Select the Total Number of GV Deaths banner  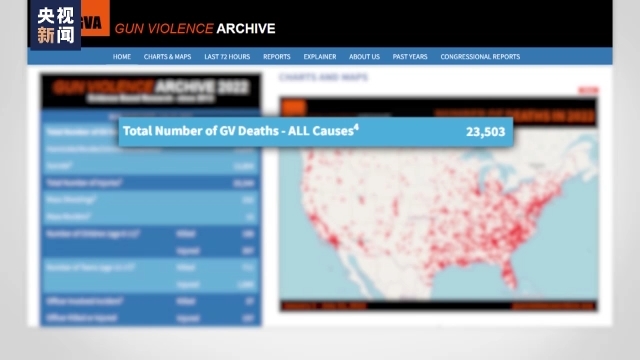[316, 131]
